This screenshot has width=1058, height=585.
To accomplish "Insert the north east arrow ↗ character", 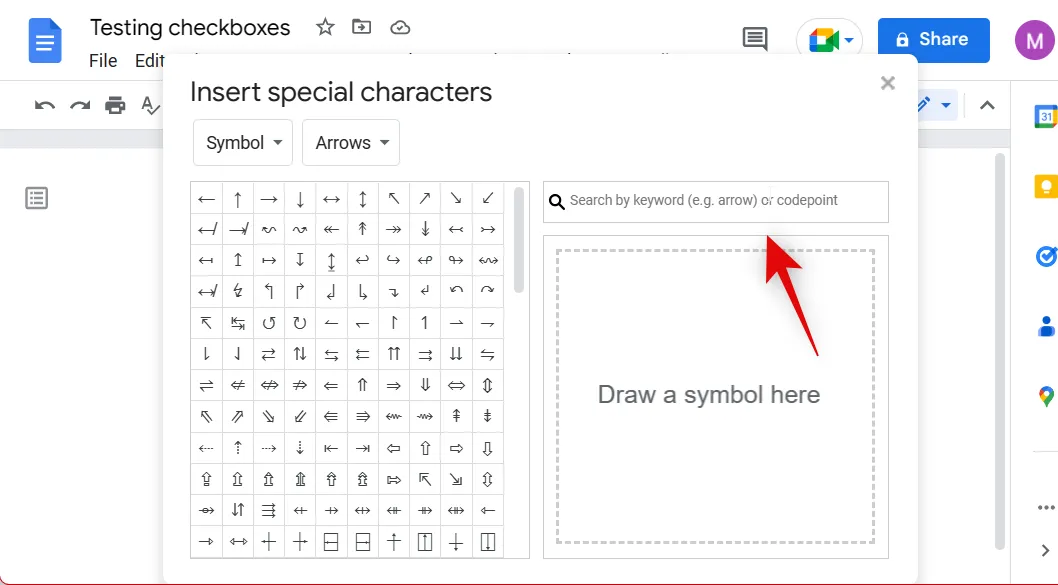I will (425, 198).
